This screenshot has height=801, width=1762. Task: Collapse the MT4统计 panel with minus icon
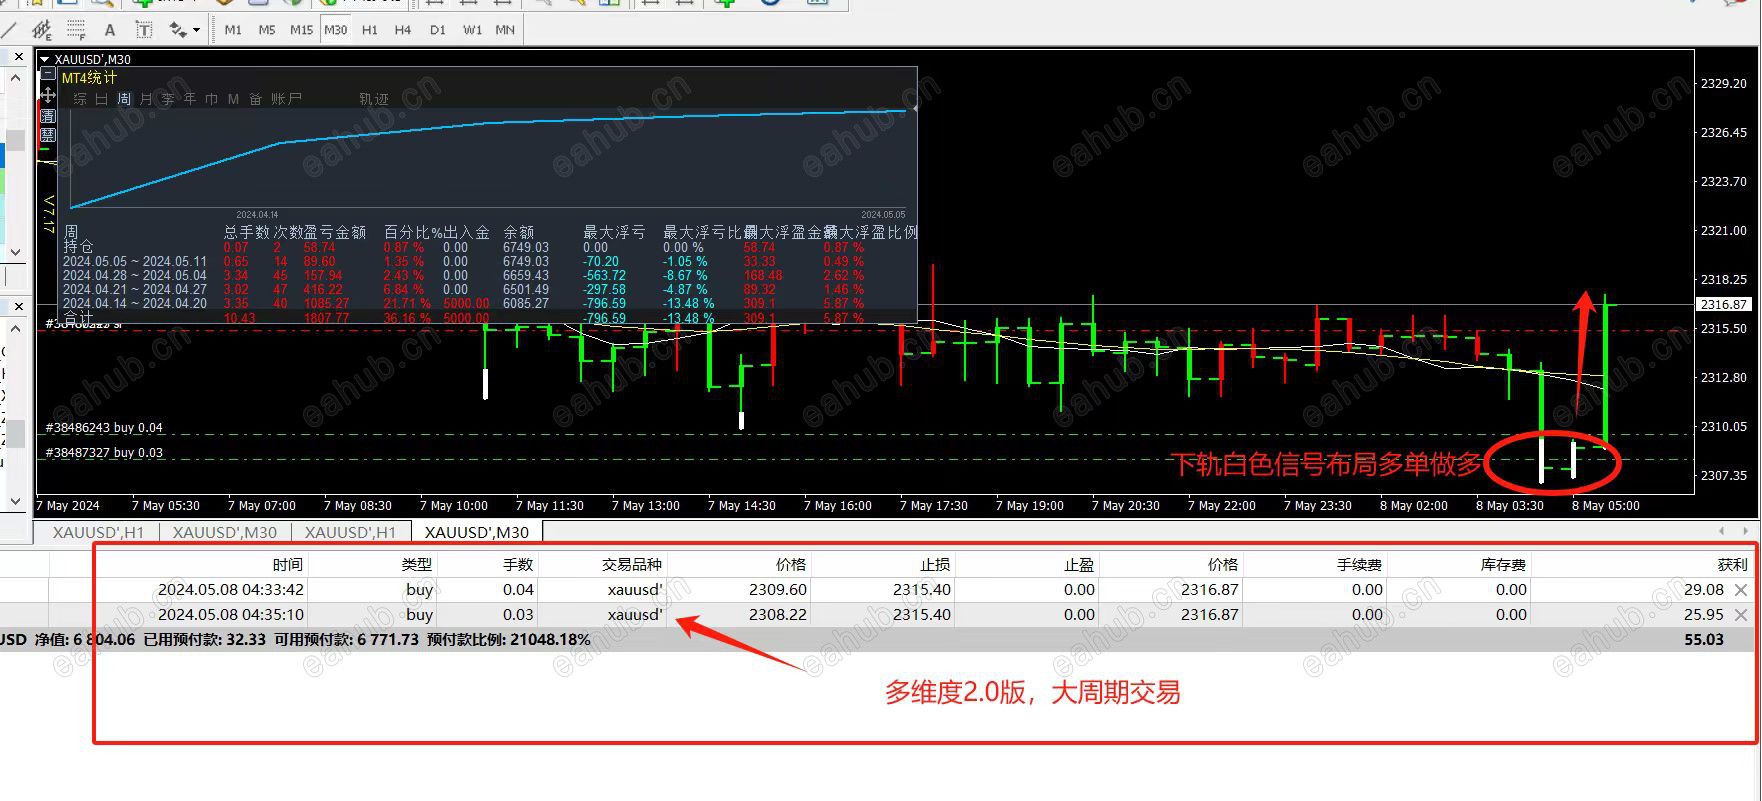(48, 73)
